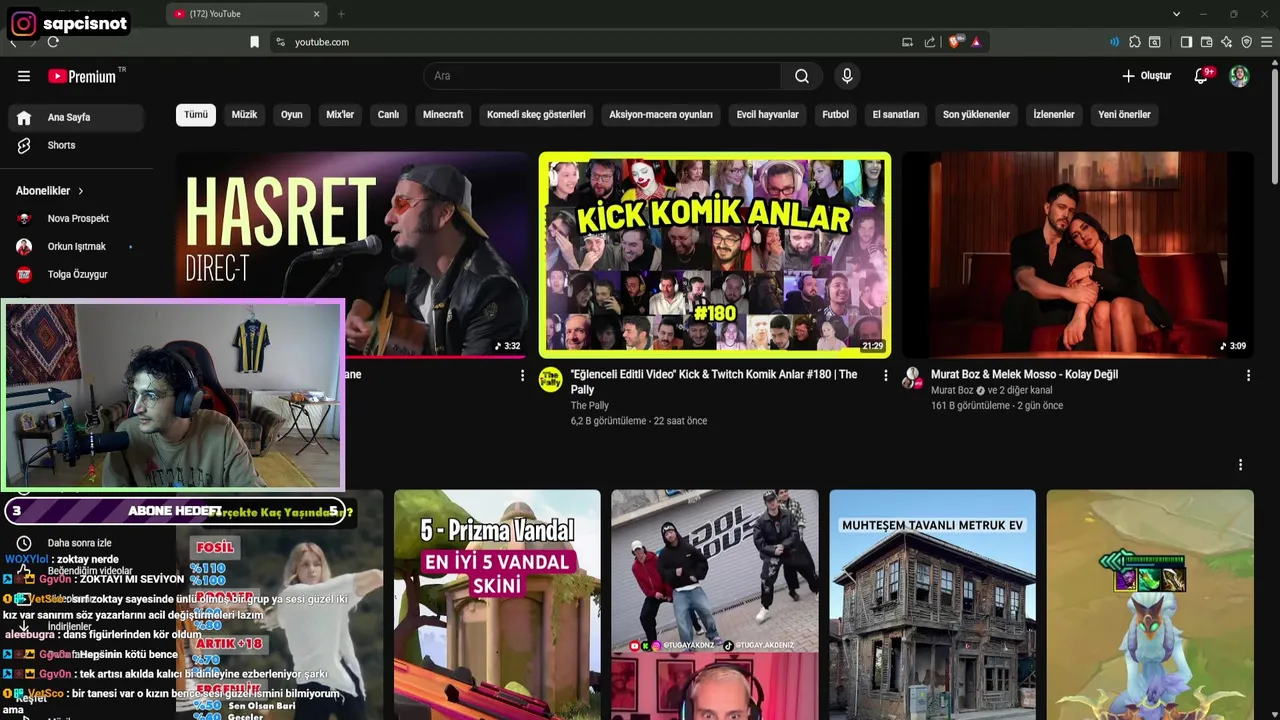Select Komedi skeç gösterileri chip
The width and height of the screenshot is (1280, 720).
pos(536,115)
